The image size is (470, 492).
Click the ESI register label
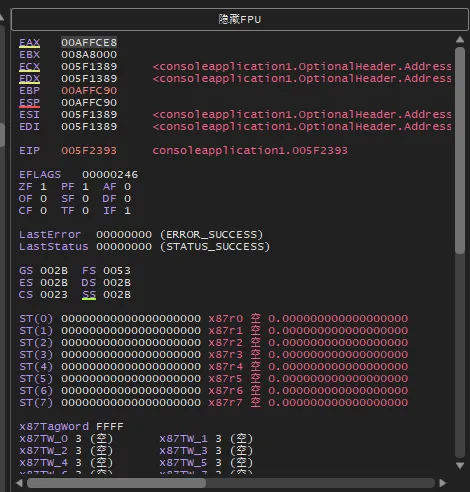click(29, 115)
